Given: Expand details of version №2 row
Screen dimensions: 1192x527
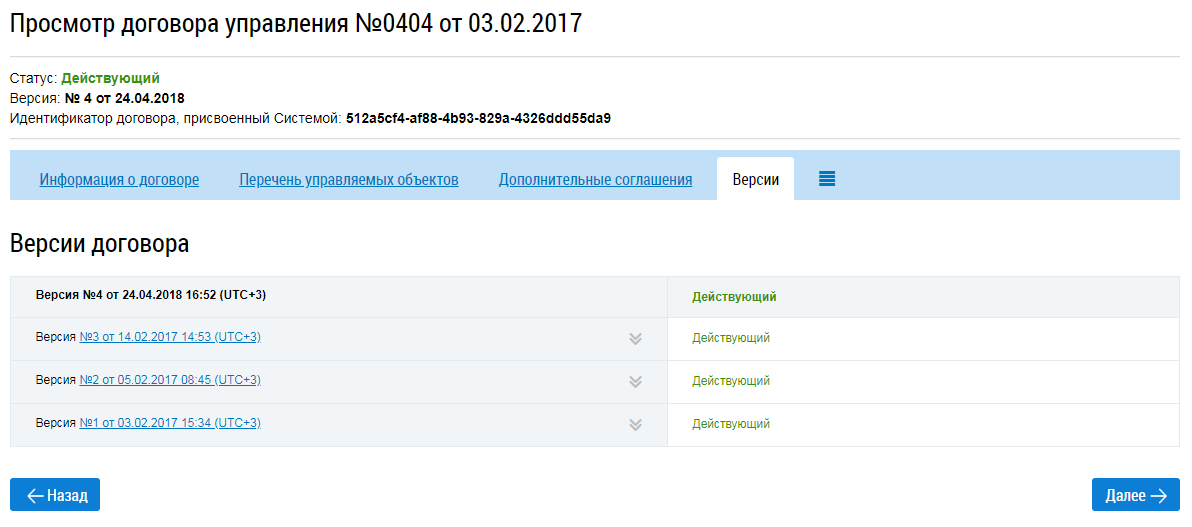Looking at the screenshot, I should [x=635, y=381].
